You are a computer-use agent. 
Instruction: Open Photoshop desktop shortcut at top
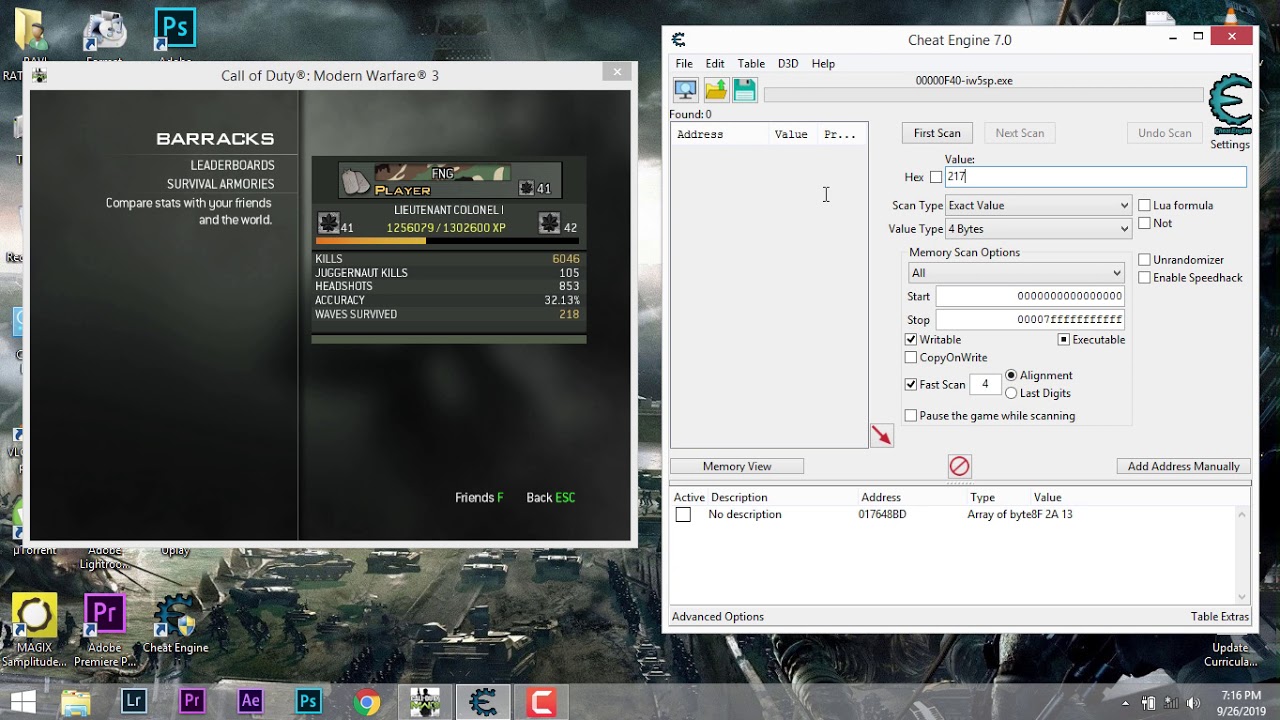[x=175, y=32]
